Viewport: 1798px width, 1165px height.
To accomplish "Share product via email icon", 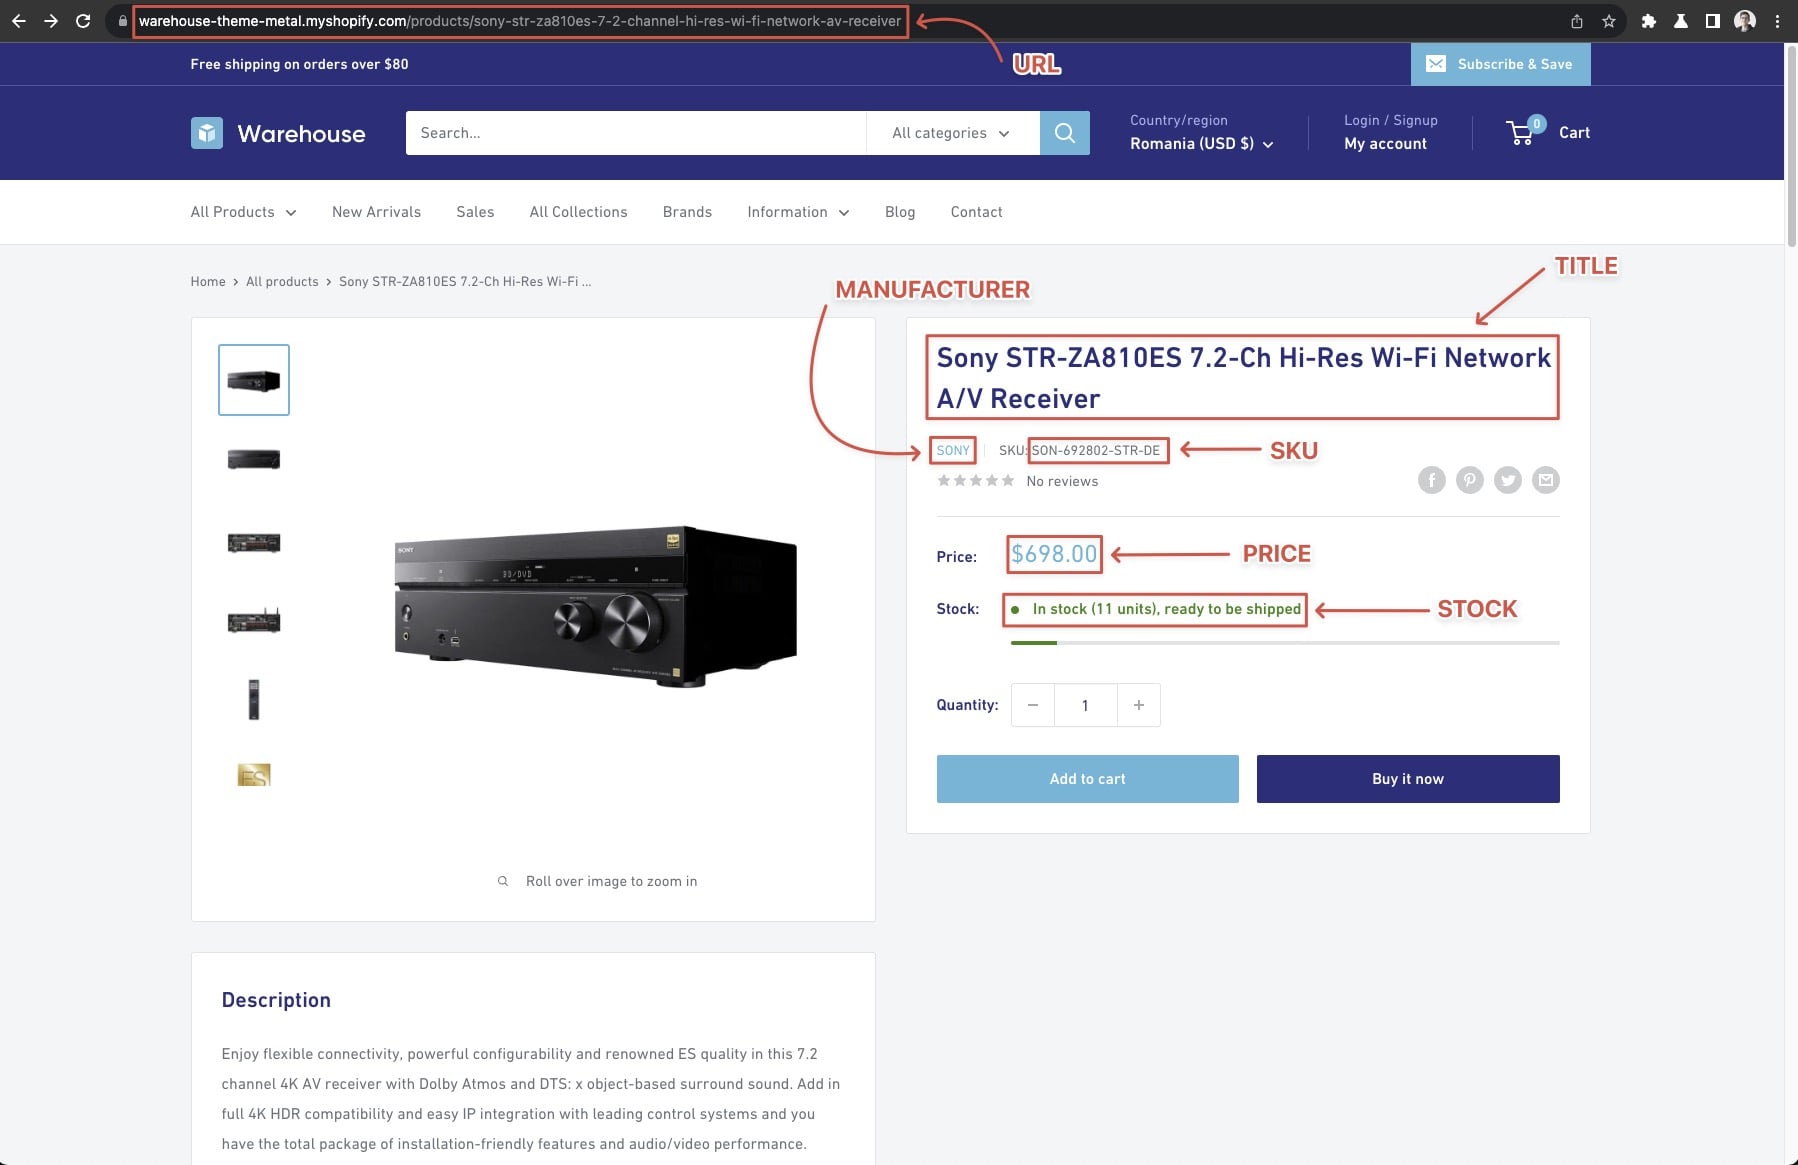I will [1546, 481].
